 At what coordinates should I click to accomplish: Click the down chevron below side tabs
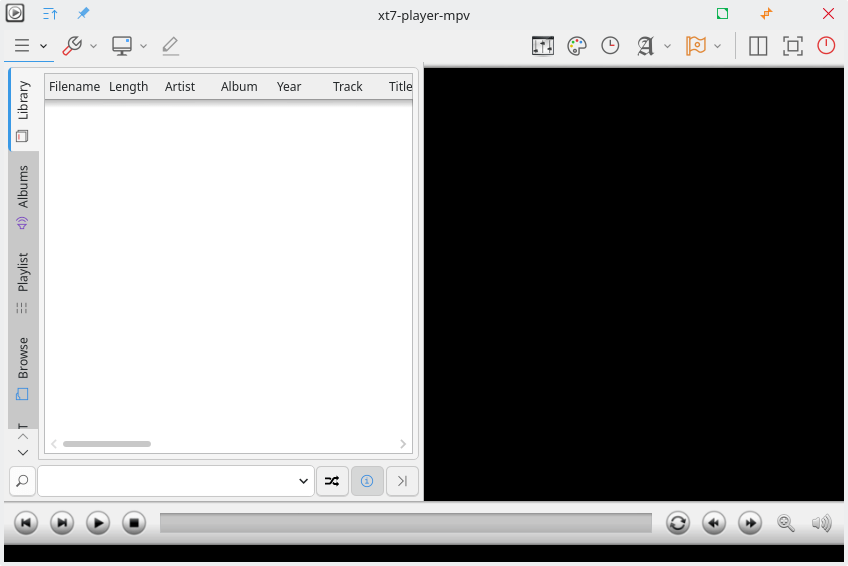(23, 452)
